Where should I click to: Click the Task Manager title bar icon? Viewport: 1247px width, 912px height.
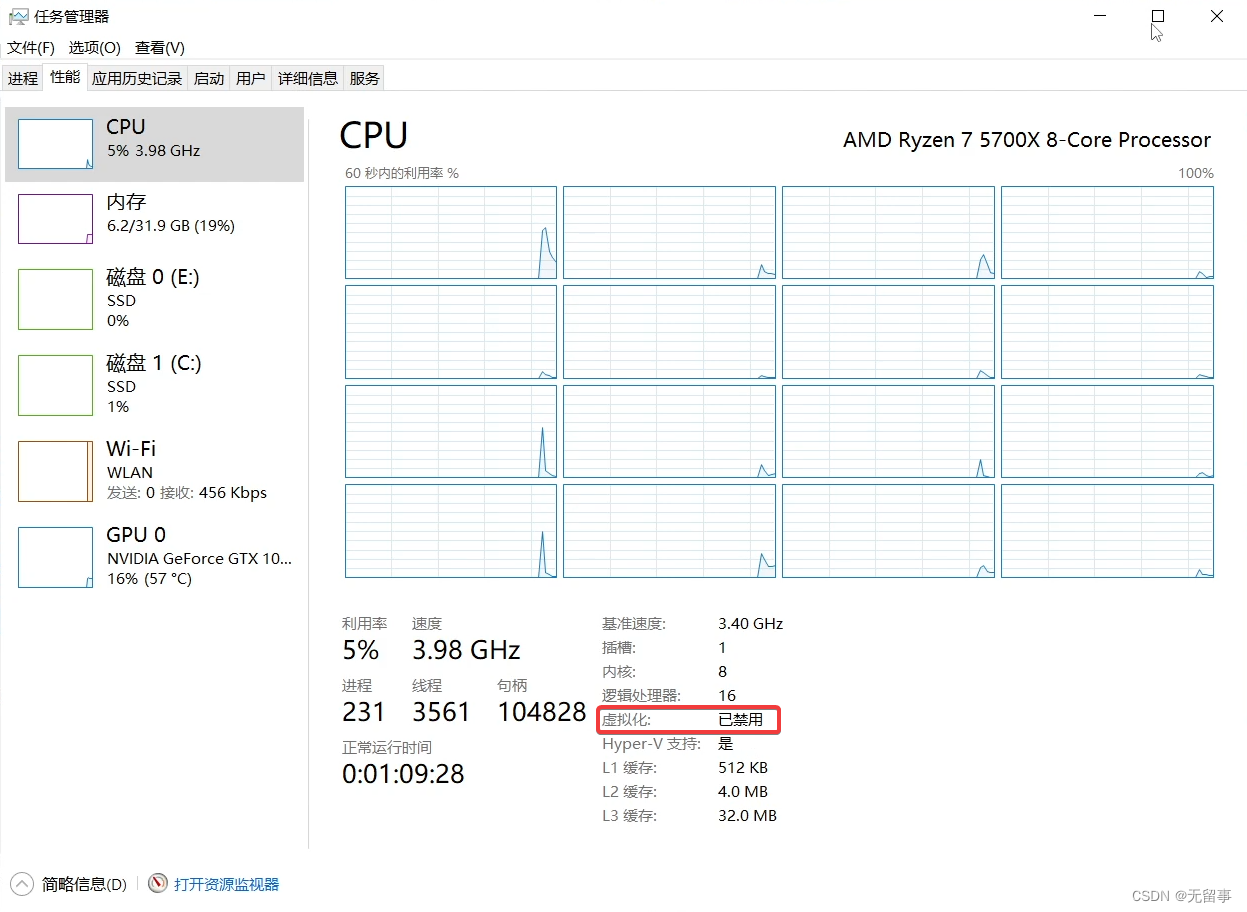pyautogui.click(x=18, y=16)
